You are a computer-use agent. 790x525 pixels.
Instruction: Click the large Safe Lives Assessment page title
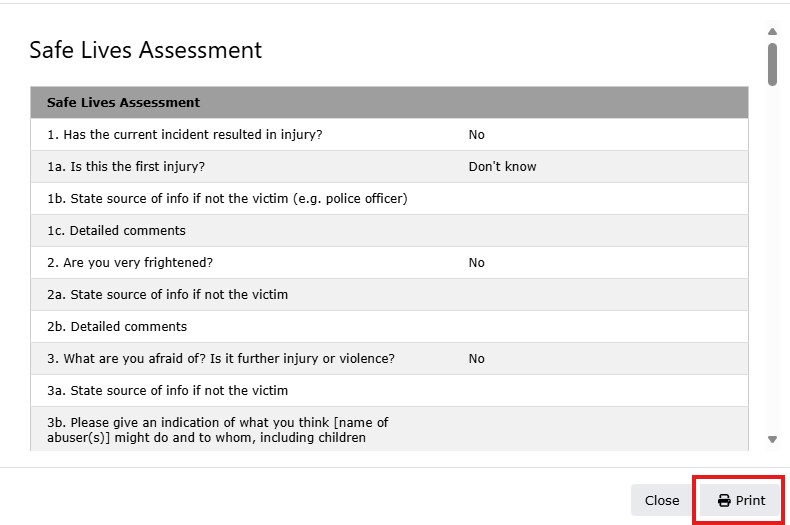(146, 50)
